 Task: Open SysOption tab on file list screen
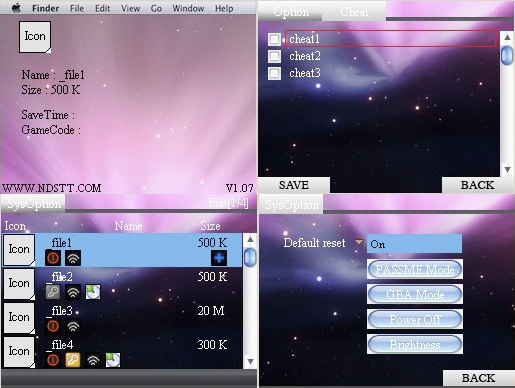(x=34, y=204)
